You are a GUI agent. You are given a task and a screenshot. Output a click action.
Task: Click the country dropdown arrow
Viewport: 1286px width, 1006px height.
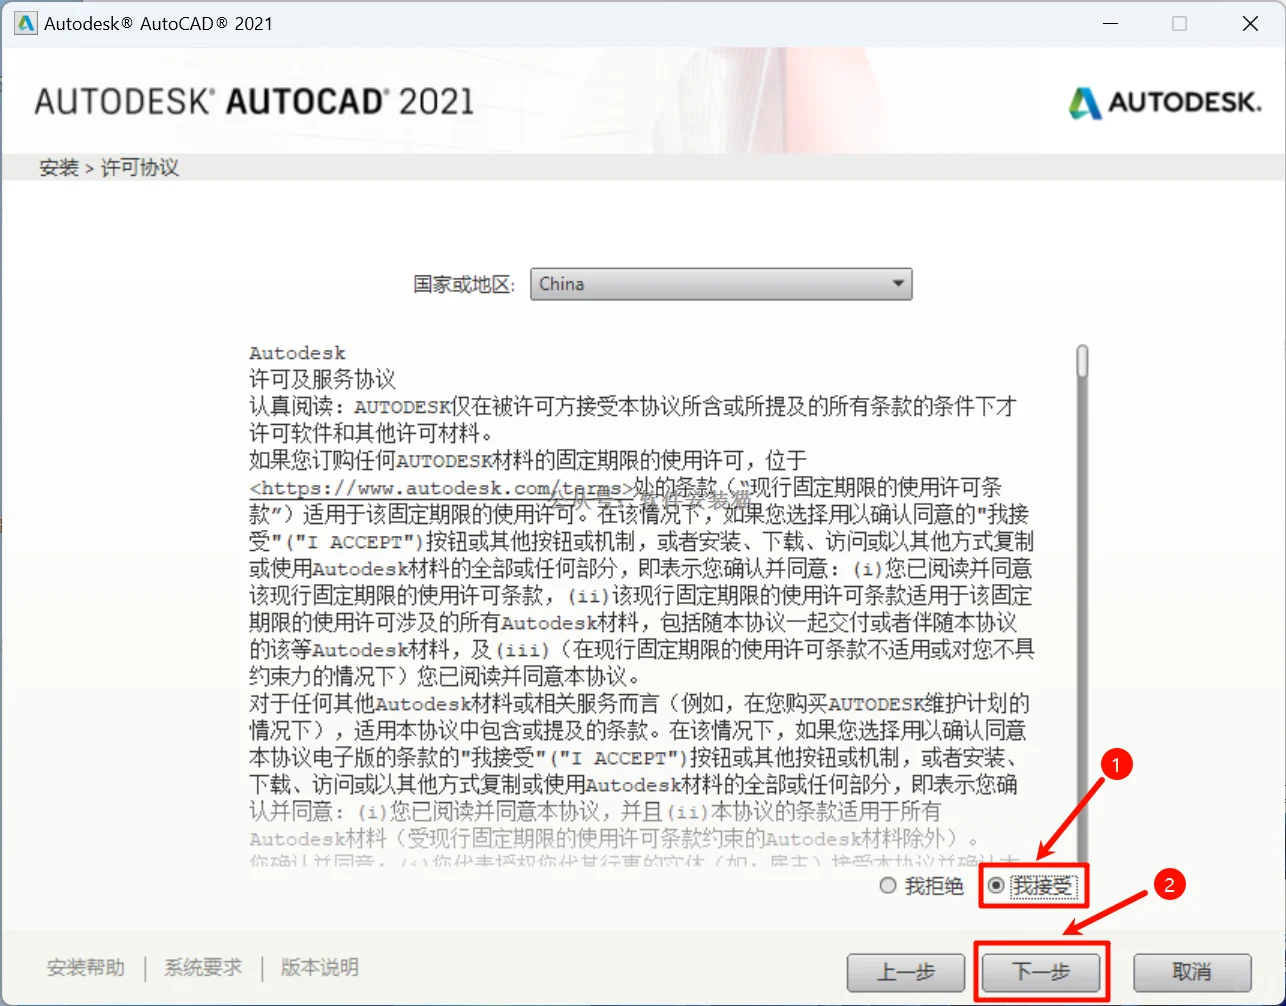[x=896, y=284]
